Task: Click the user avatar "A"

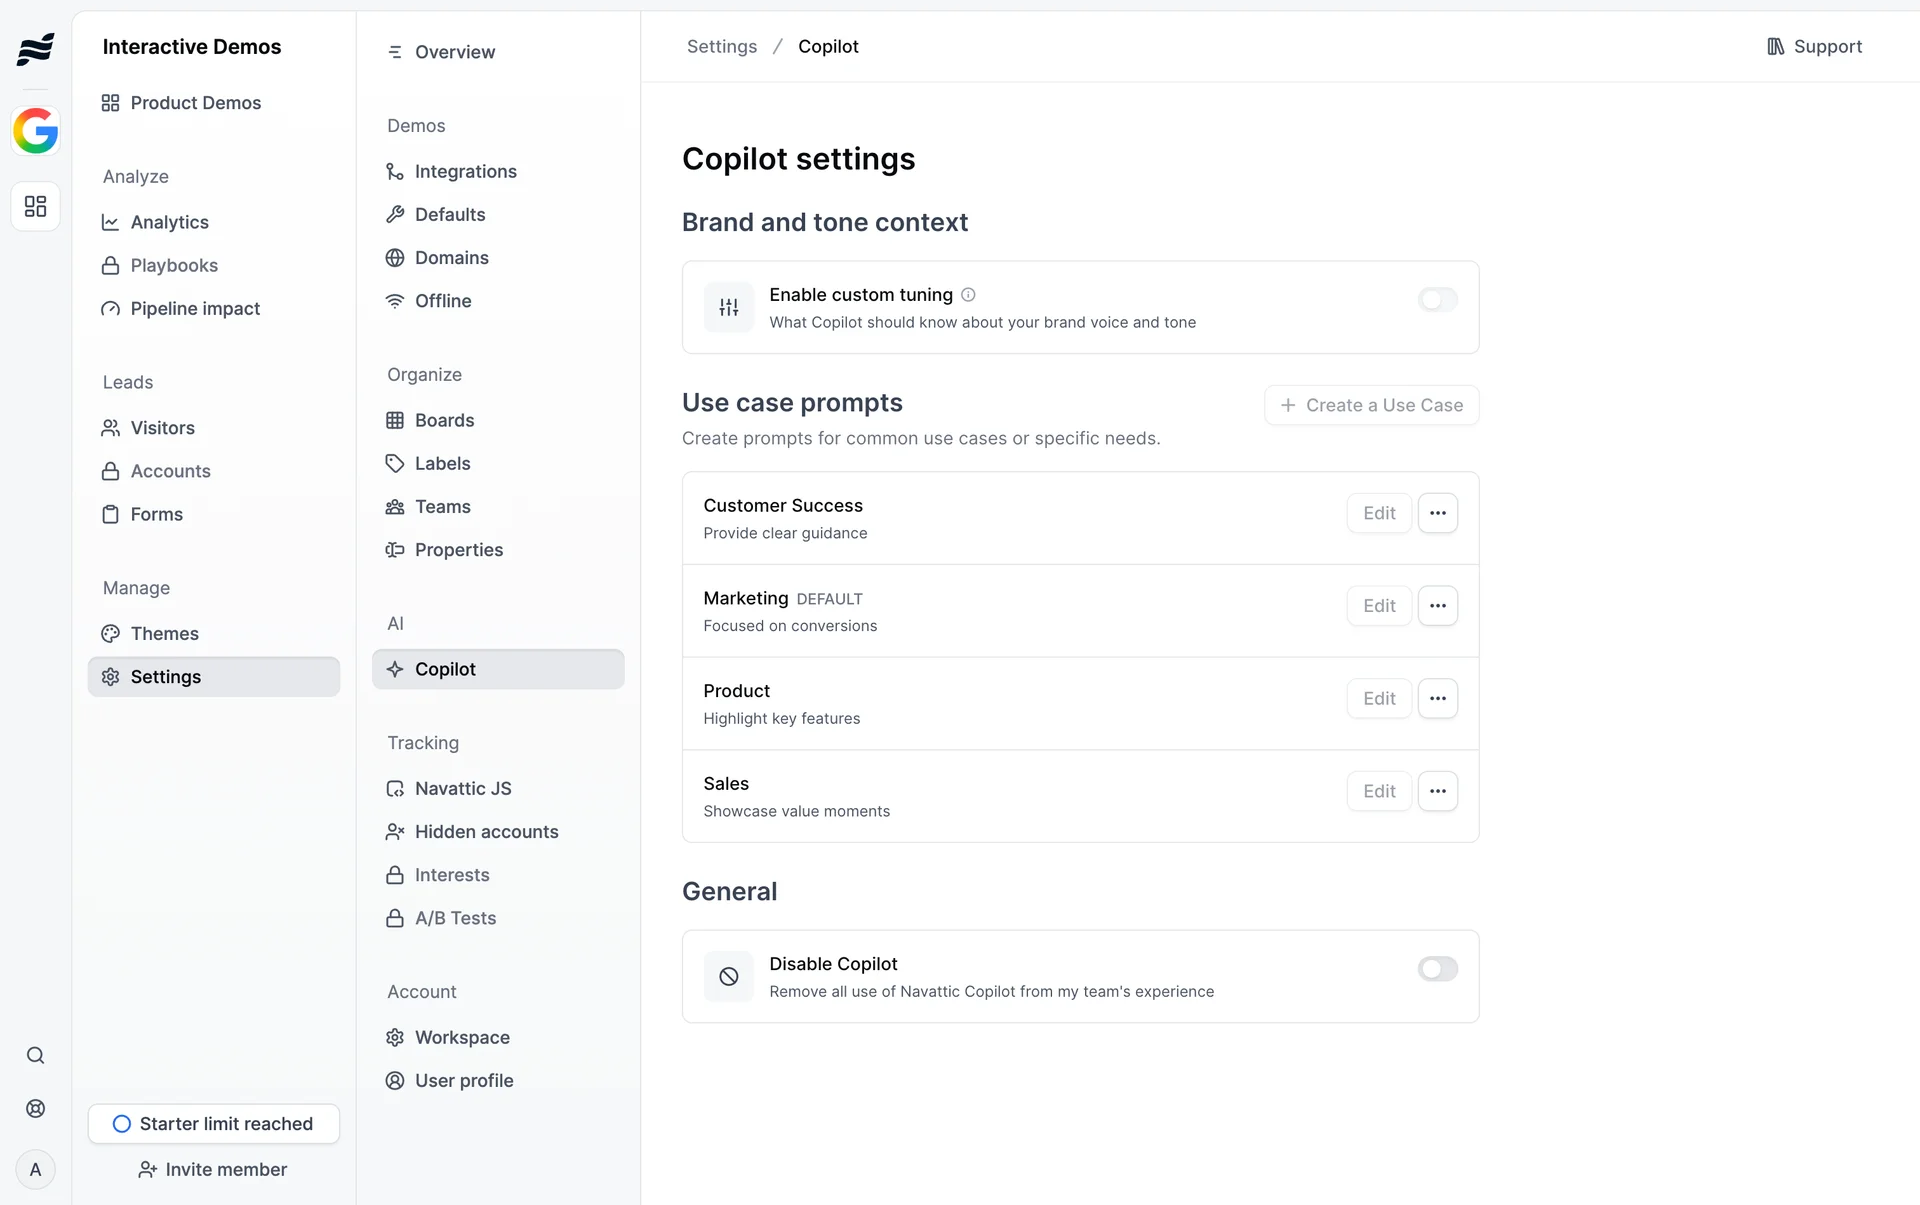Action: 36,1169
